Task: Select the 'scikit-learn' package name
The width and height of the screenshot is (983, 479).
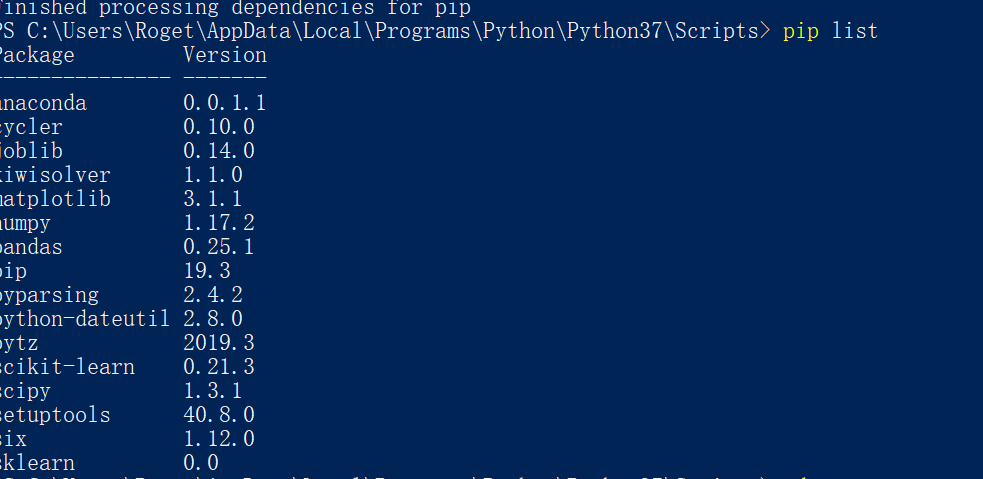Action: click(67, 367)
